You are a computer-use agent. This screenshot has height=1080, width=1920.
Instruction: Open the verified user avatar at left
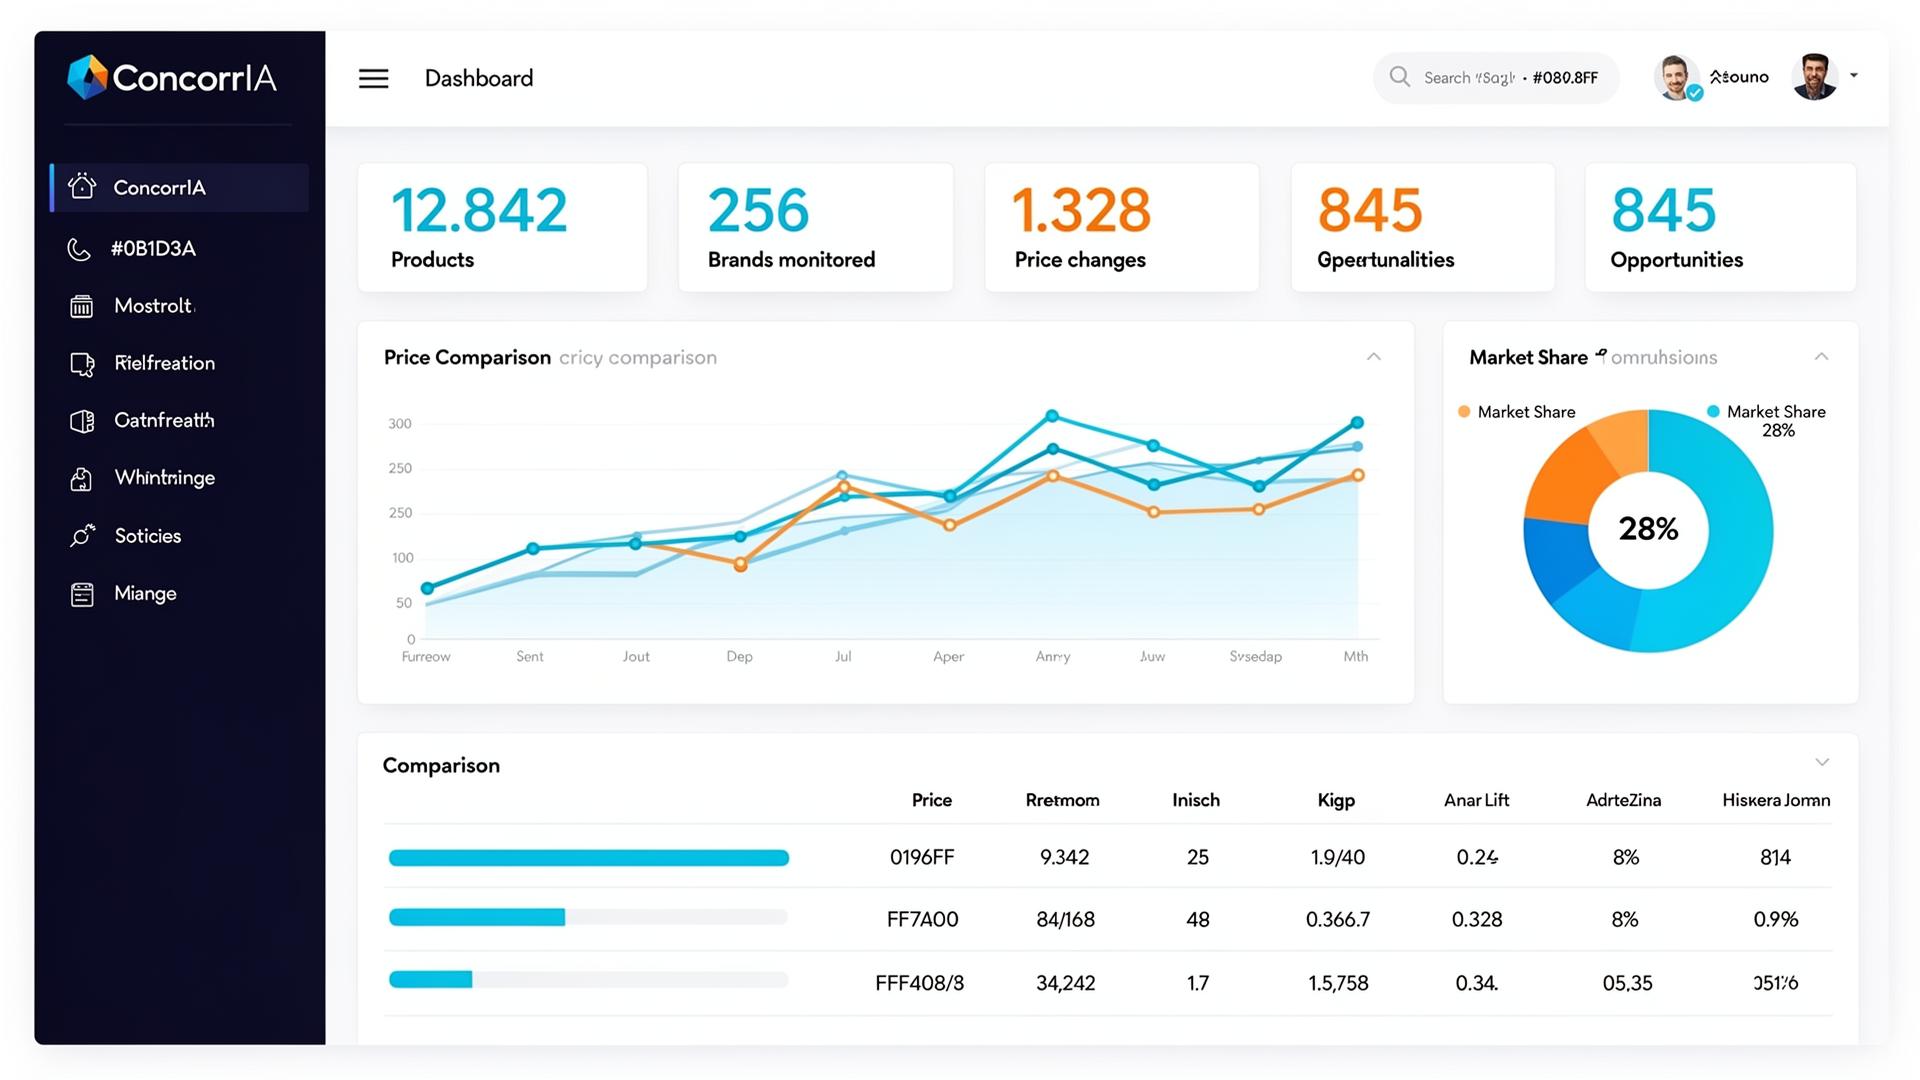1676,77
